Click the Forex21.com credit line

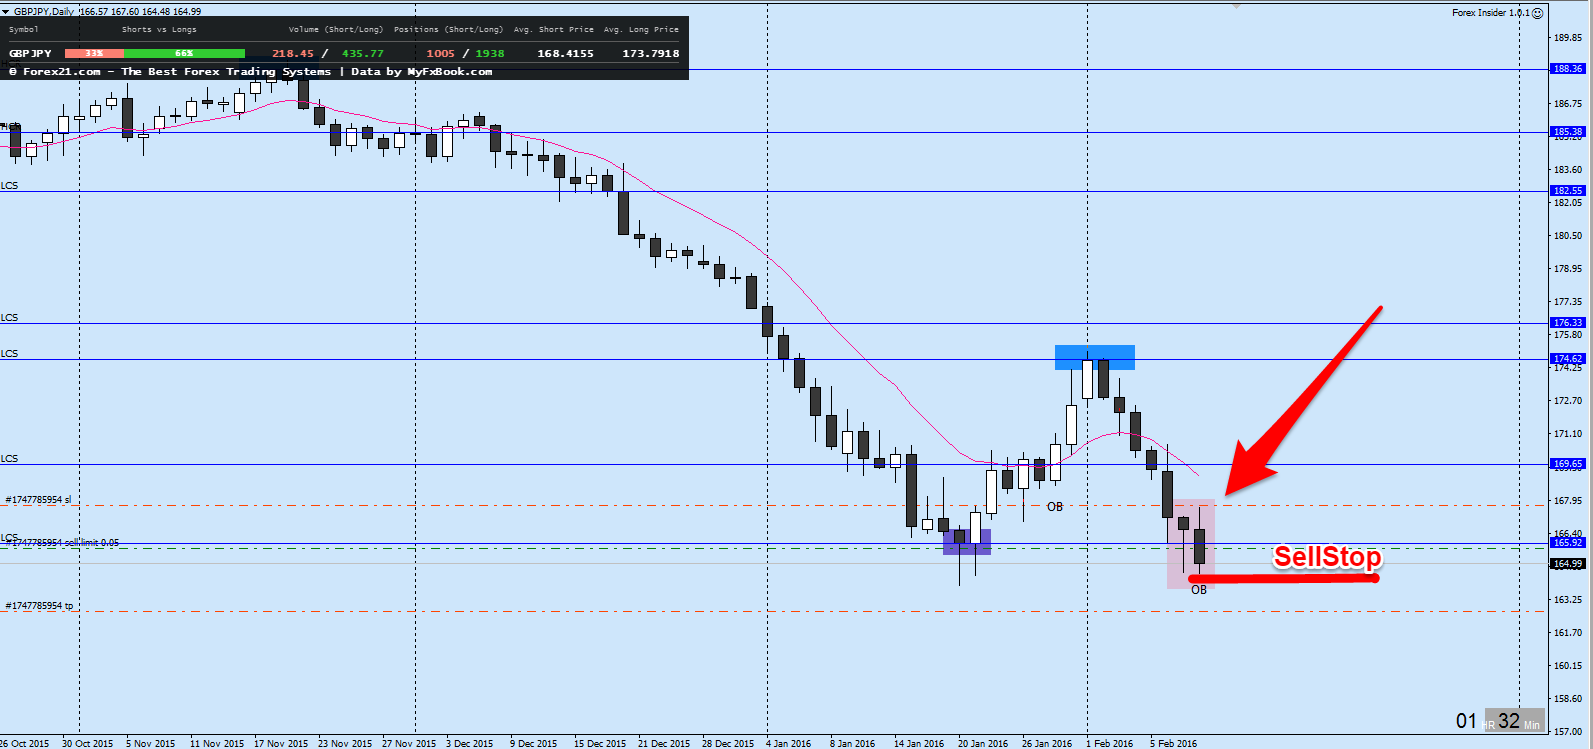250,72
